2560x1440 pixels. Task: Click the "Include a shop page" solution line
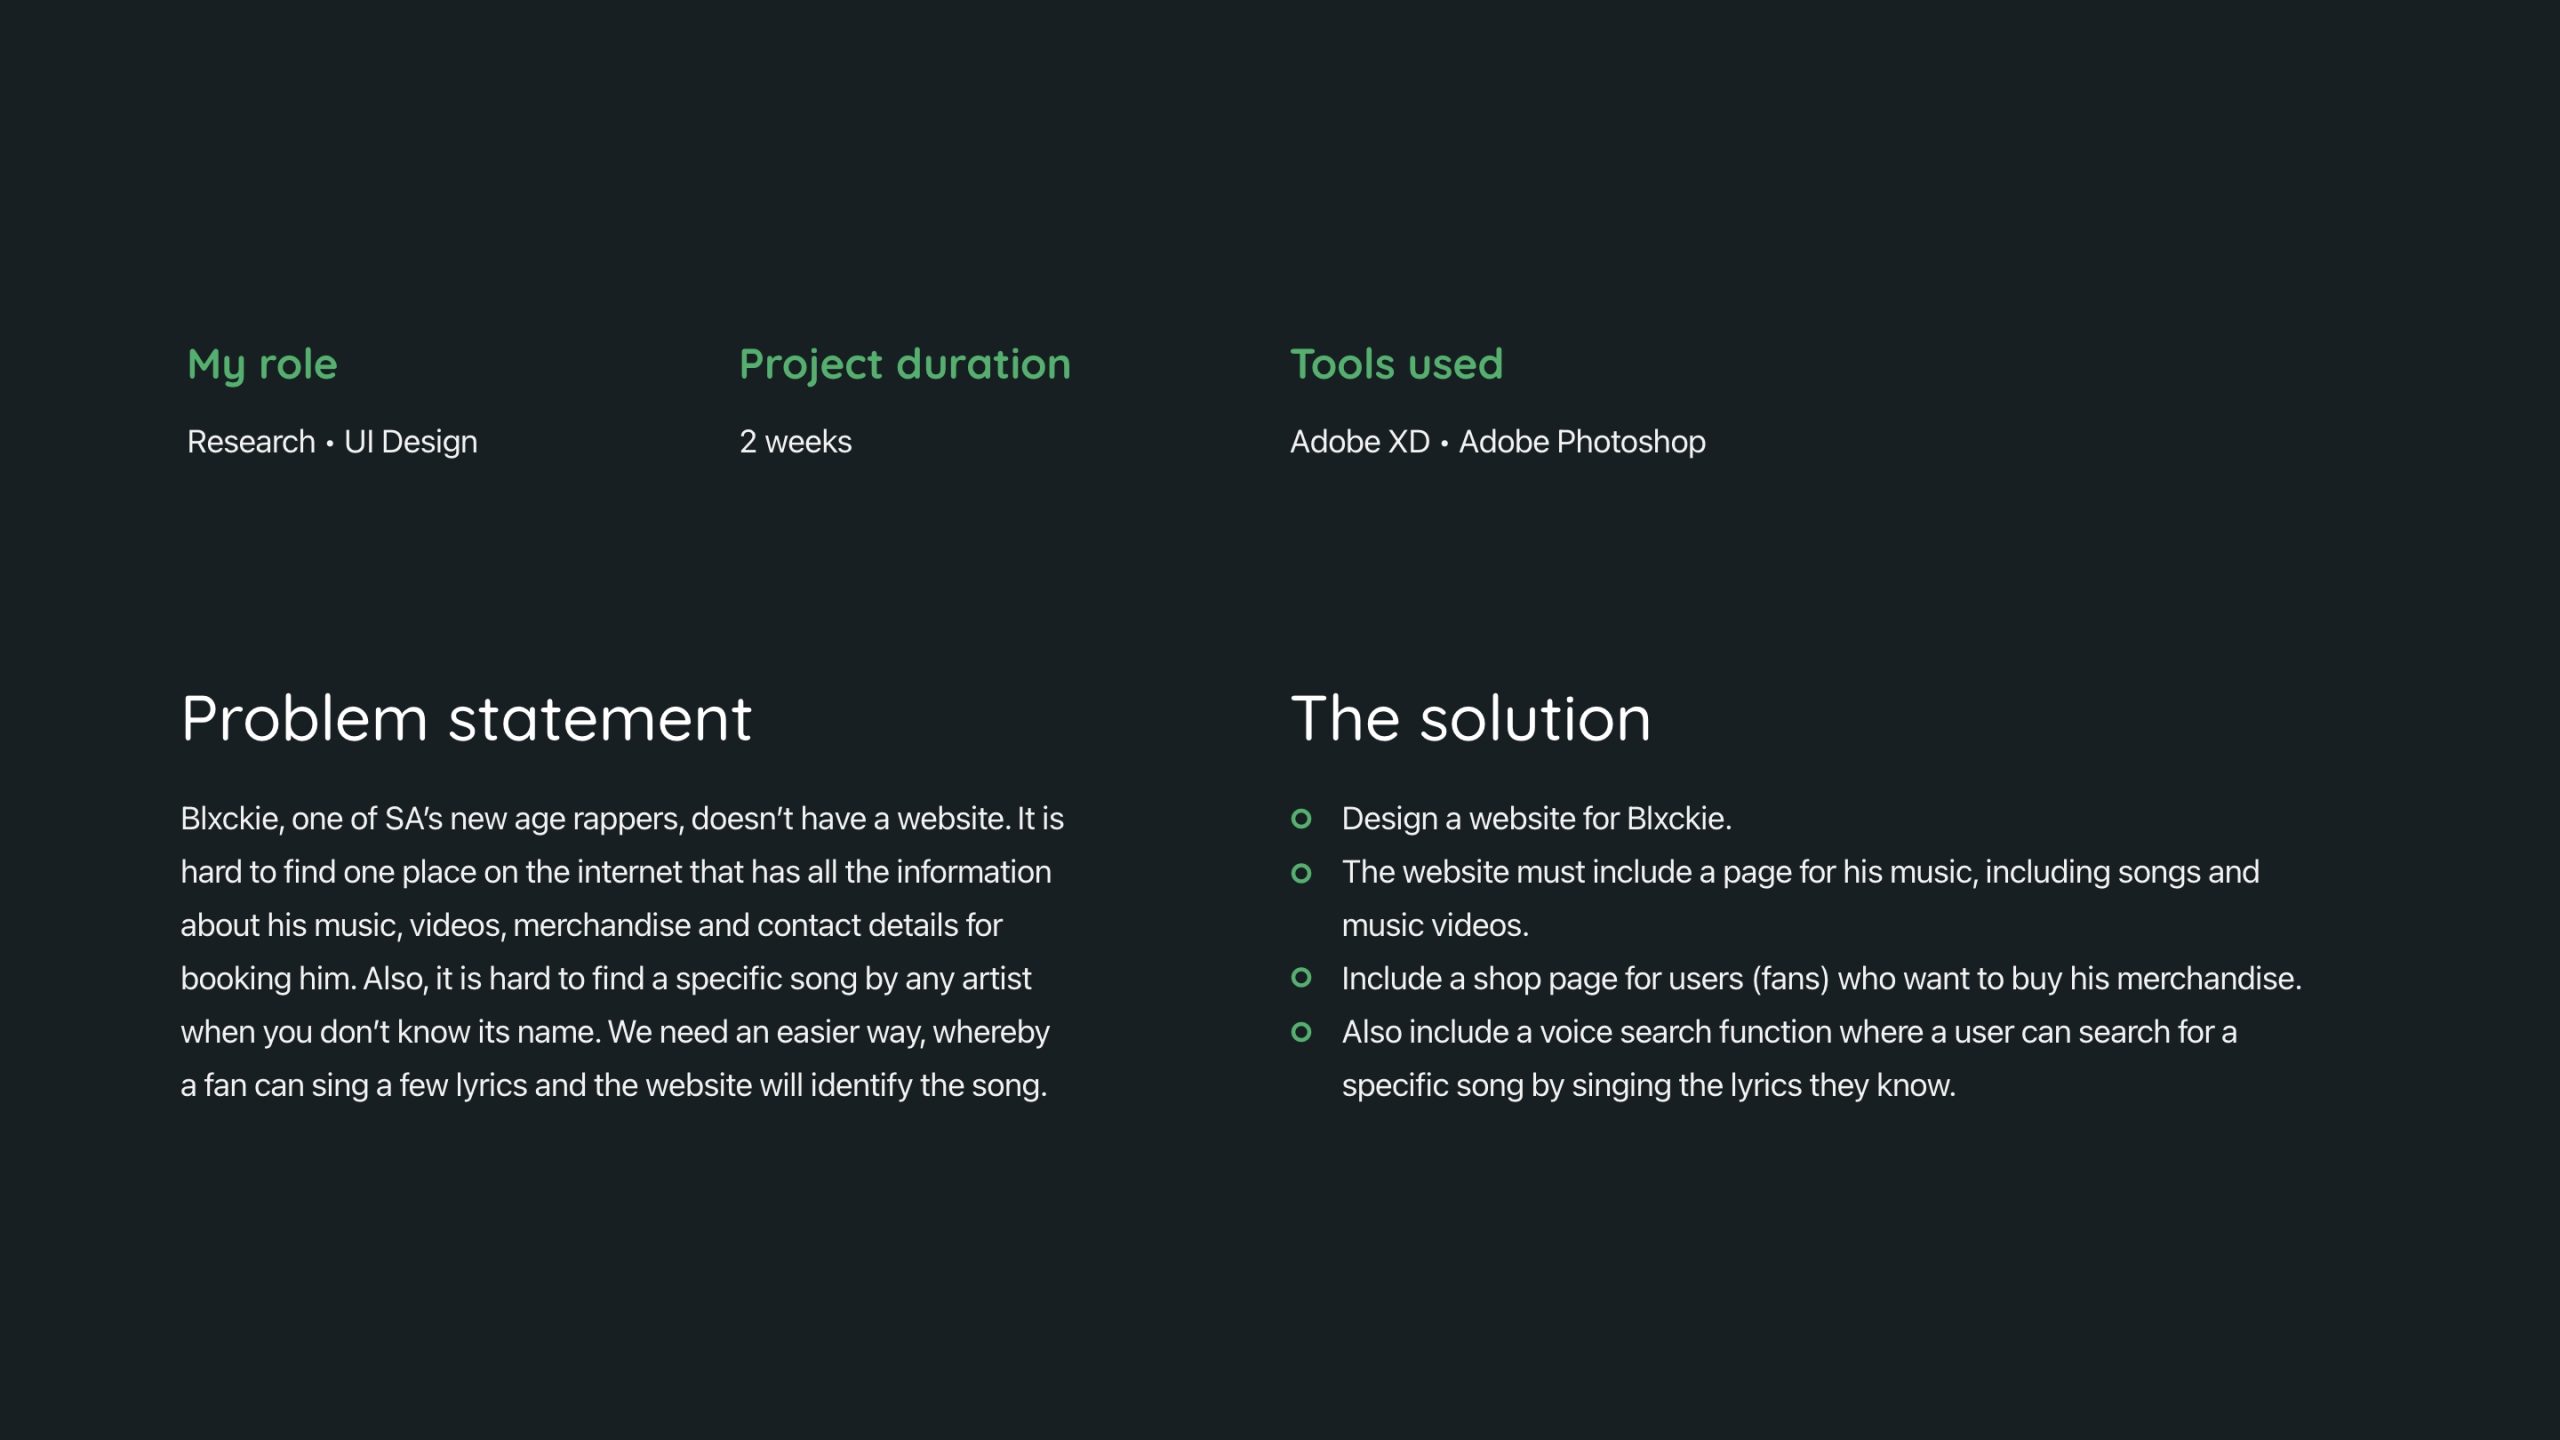1821,979
